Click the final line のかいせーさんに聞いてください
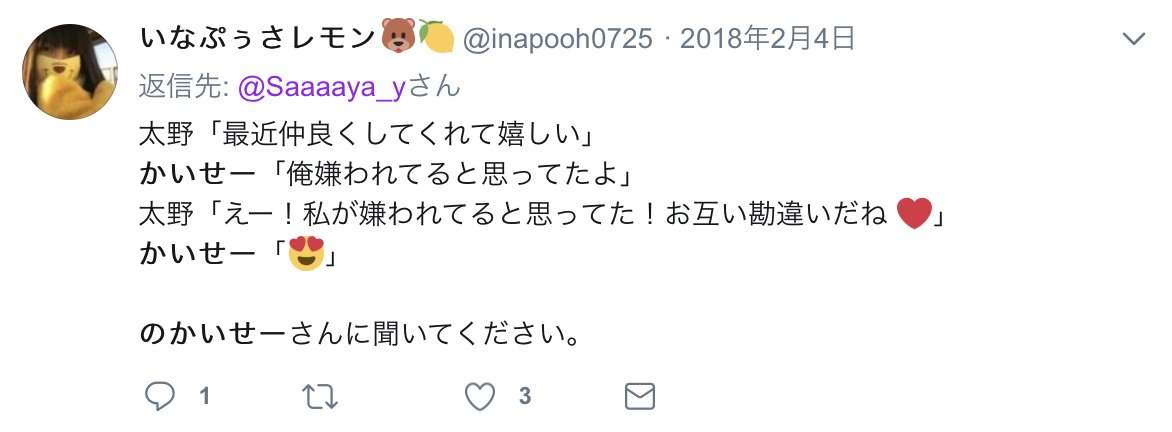 coord(360,333)
